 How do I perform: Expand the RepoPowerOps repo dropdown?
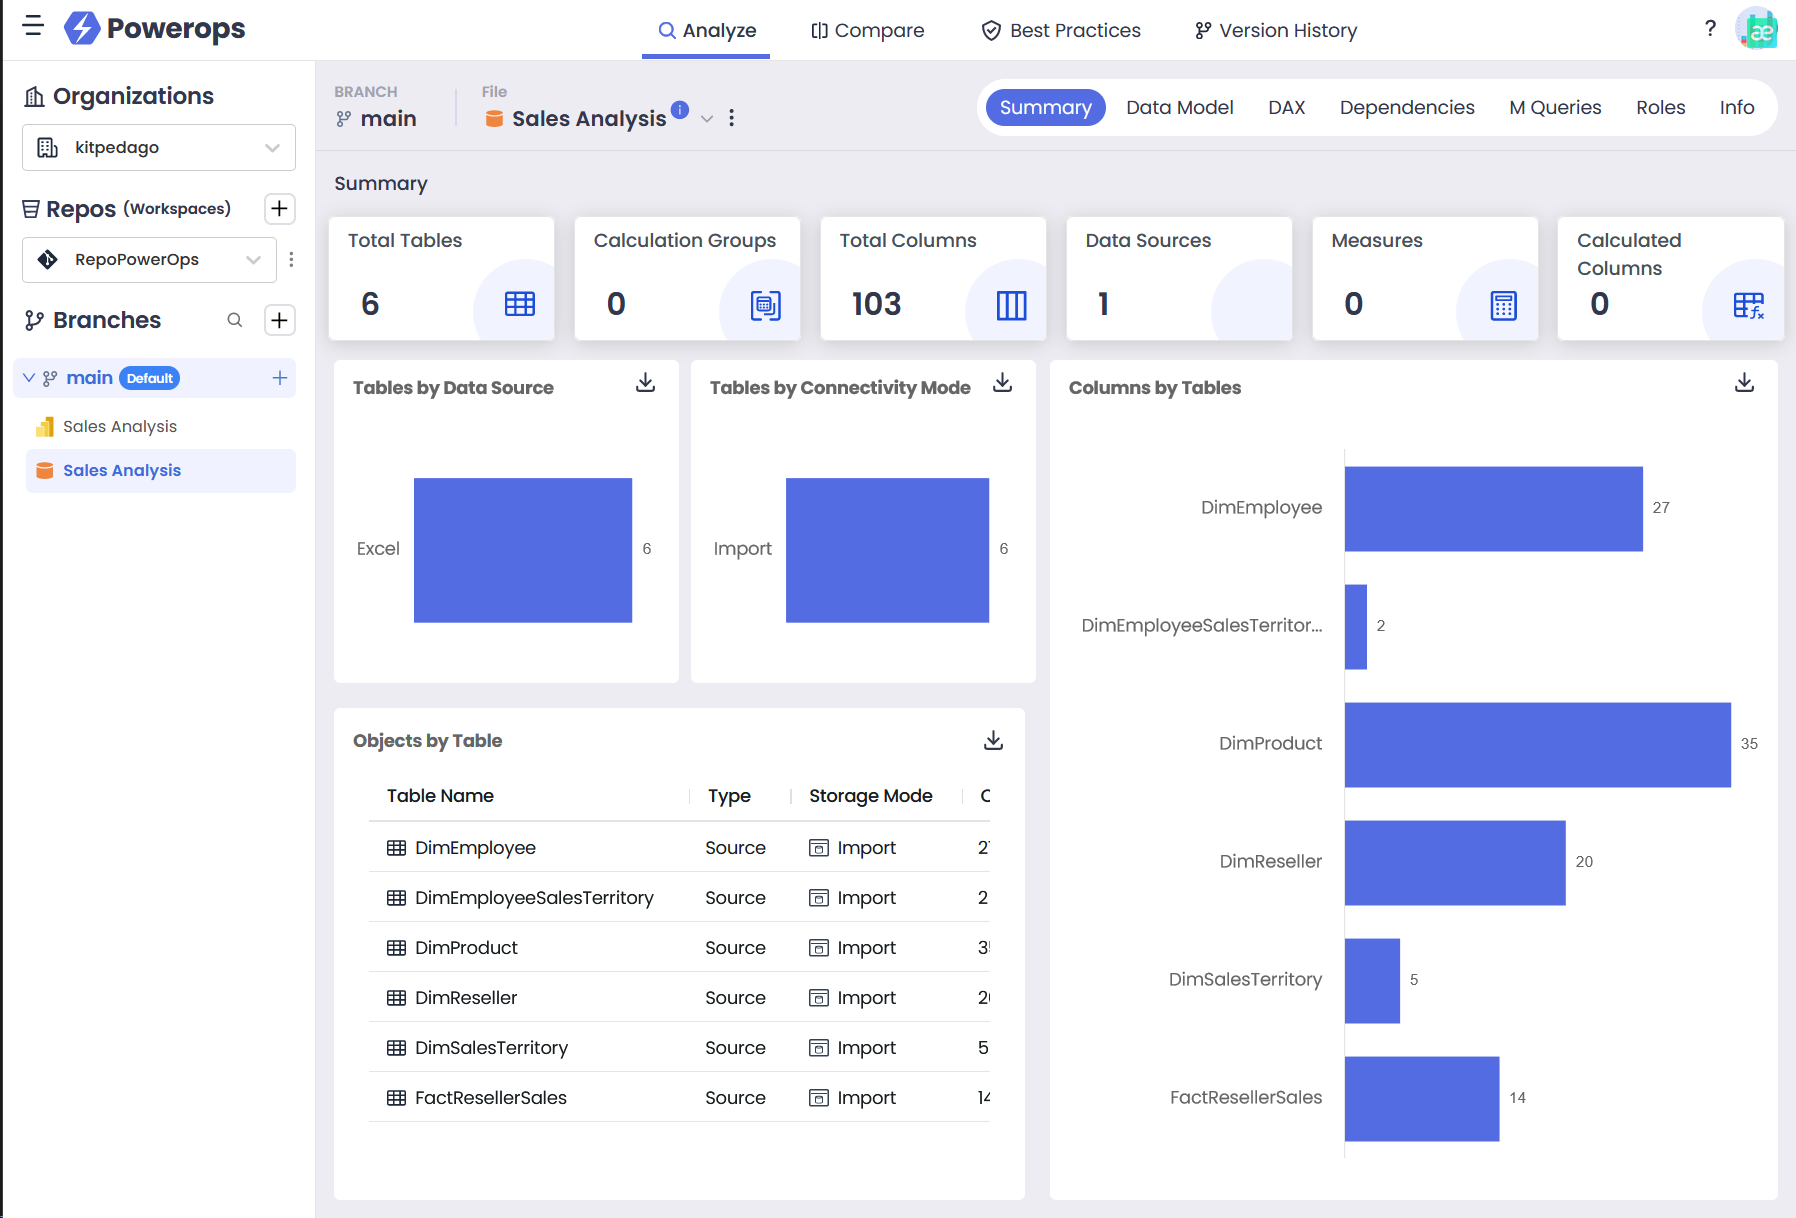pyautogui.click(x=149, y=260)
